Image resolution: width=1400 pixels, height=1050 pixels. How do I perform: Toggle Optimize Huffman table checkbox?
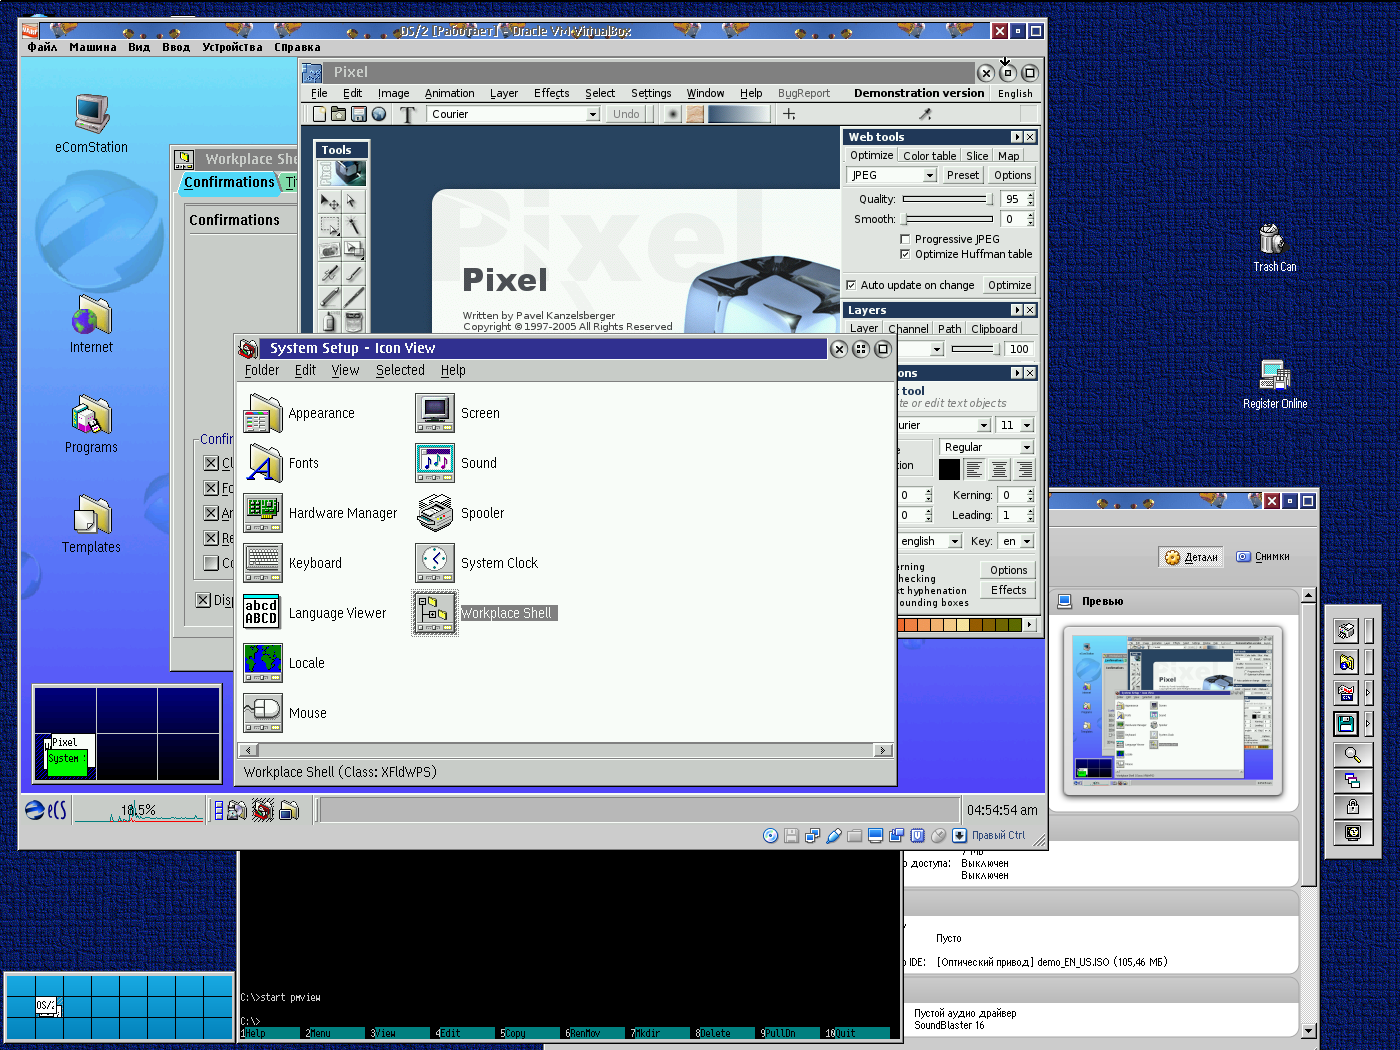click(x=905, y=254)
